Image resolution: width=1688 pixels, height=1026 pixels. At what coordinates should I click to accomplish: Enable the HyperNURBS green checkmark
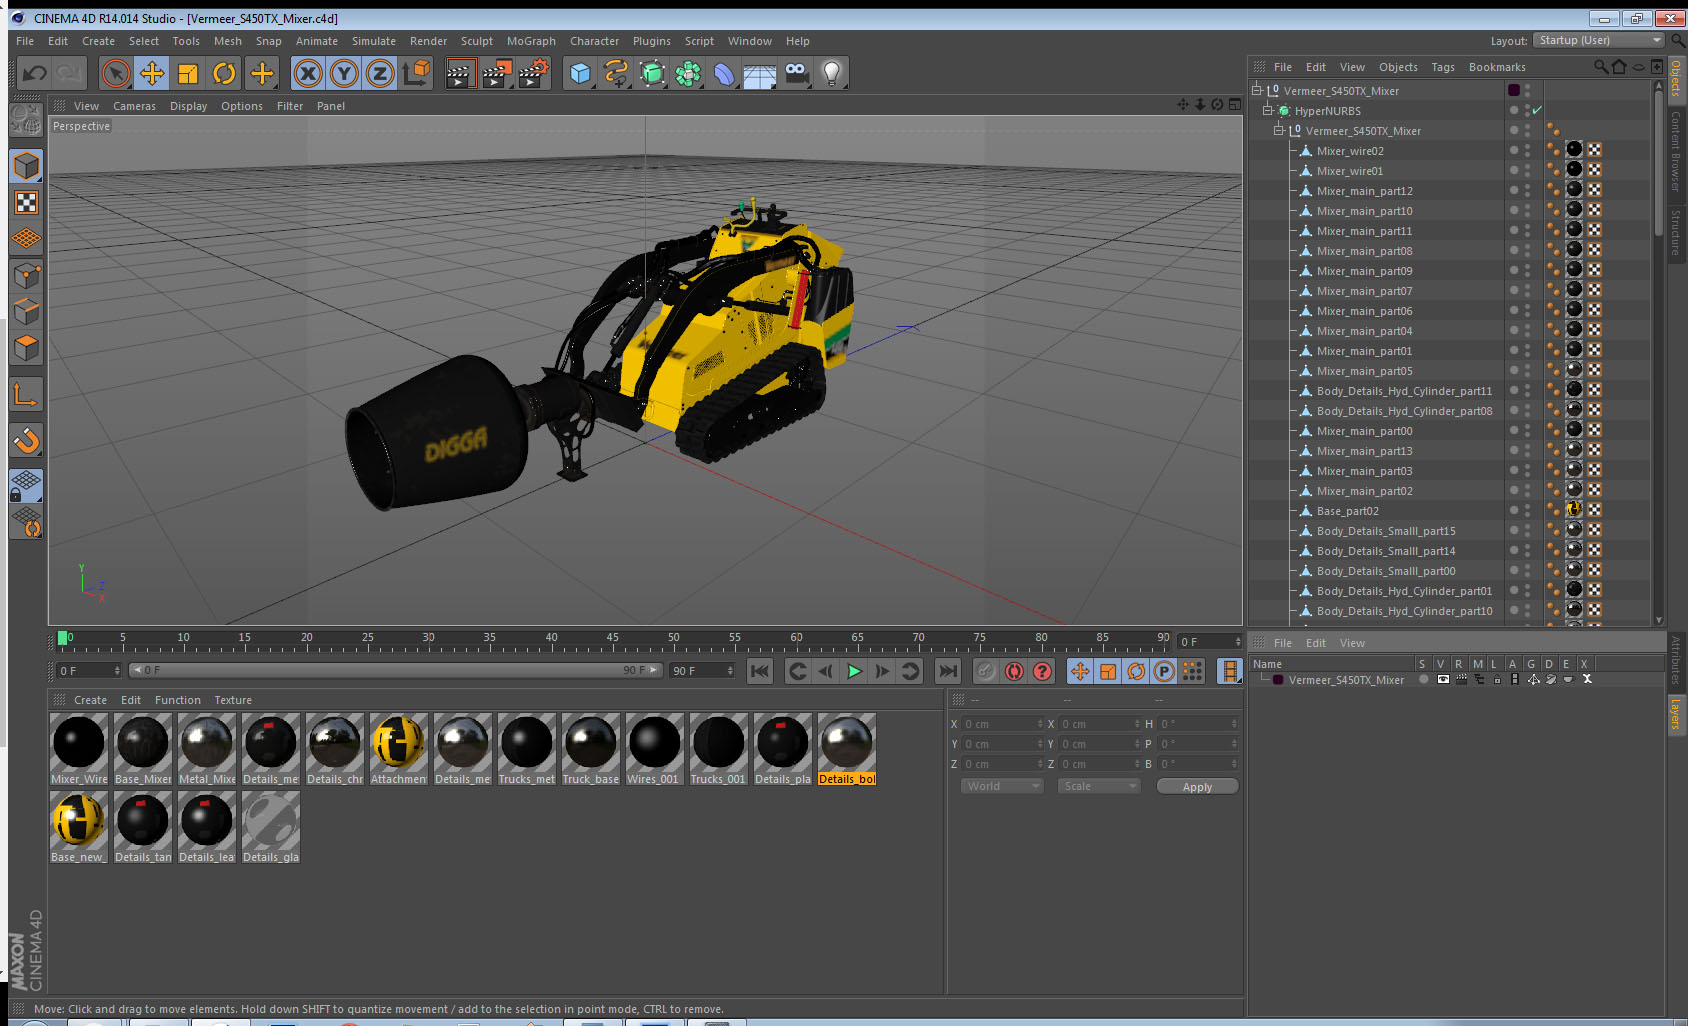click(x=1537, y=110)
